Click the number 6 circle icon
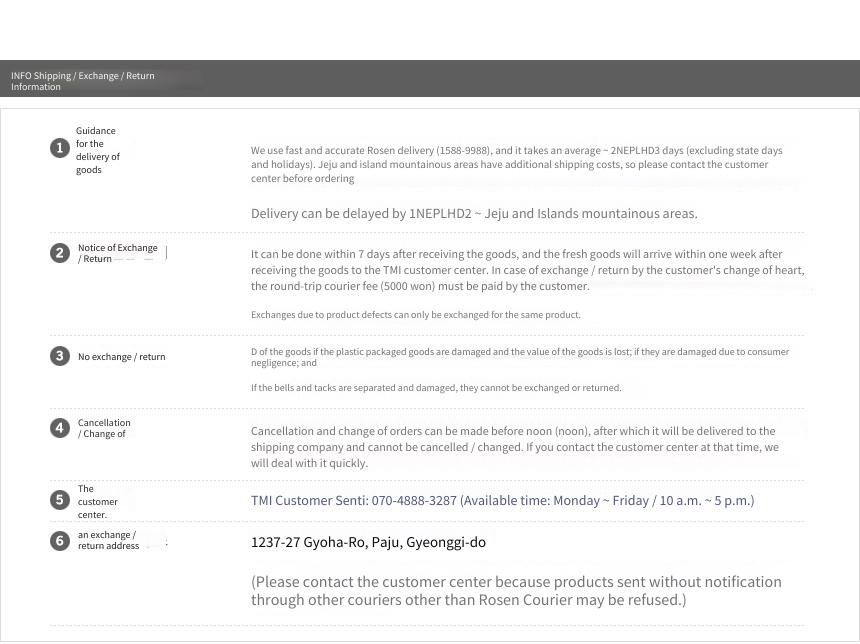The height and width of the screenshot is (644, 860). [x=60, y=541]
